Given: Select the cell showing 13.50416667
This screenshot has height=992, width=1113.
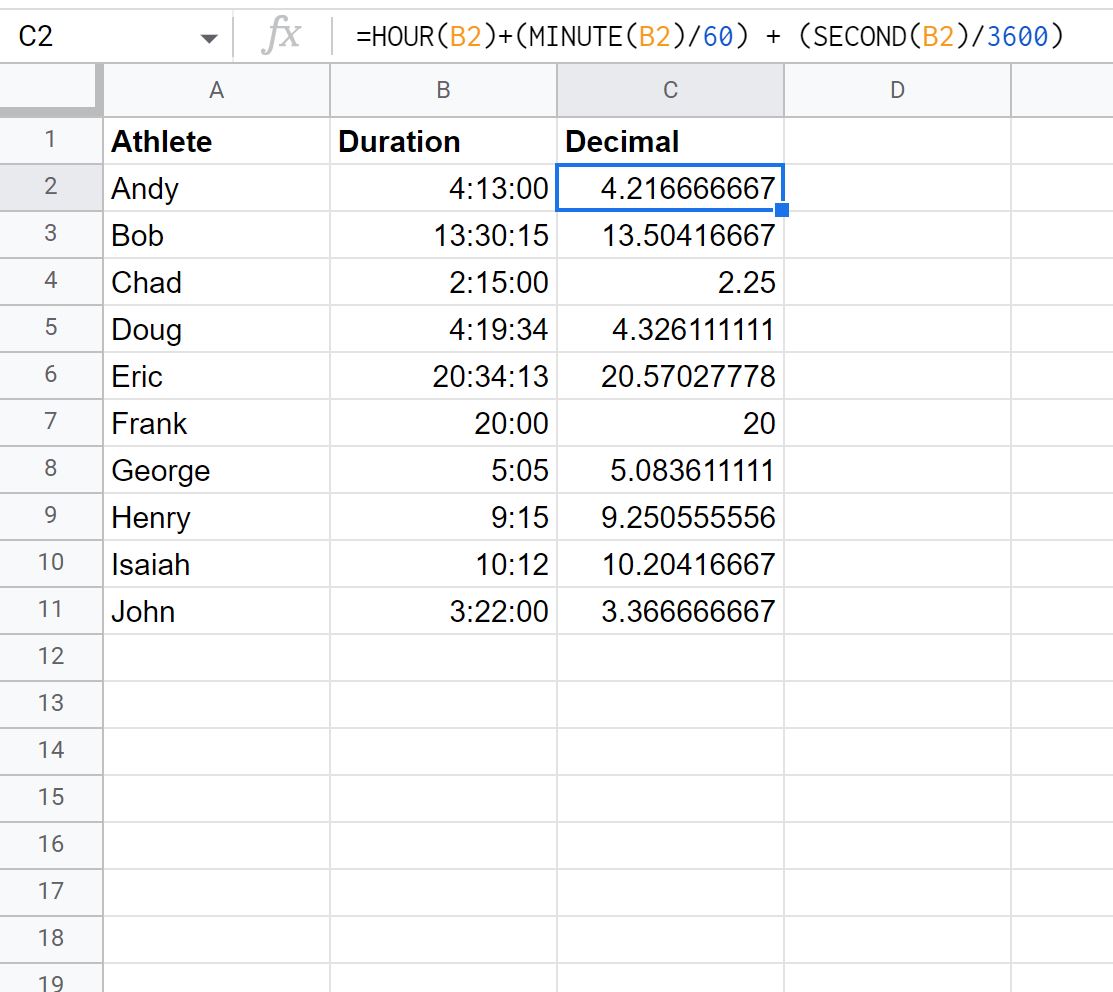Looking at the screenshot, I should 669,235.
